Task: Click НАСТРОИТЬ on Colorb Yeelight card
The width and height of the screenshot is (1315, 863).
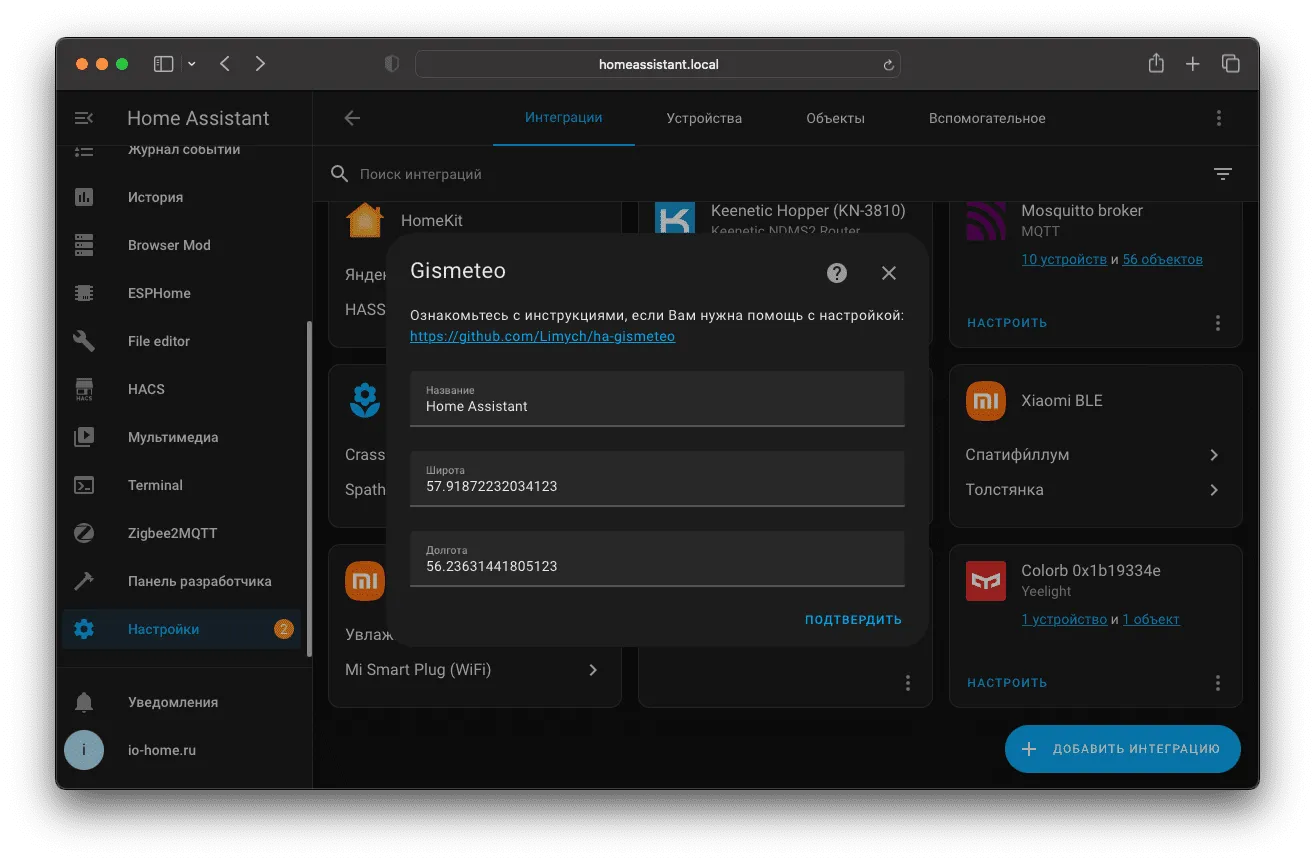Action: pos(1007,683)
